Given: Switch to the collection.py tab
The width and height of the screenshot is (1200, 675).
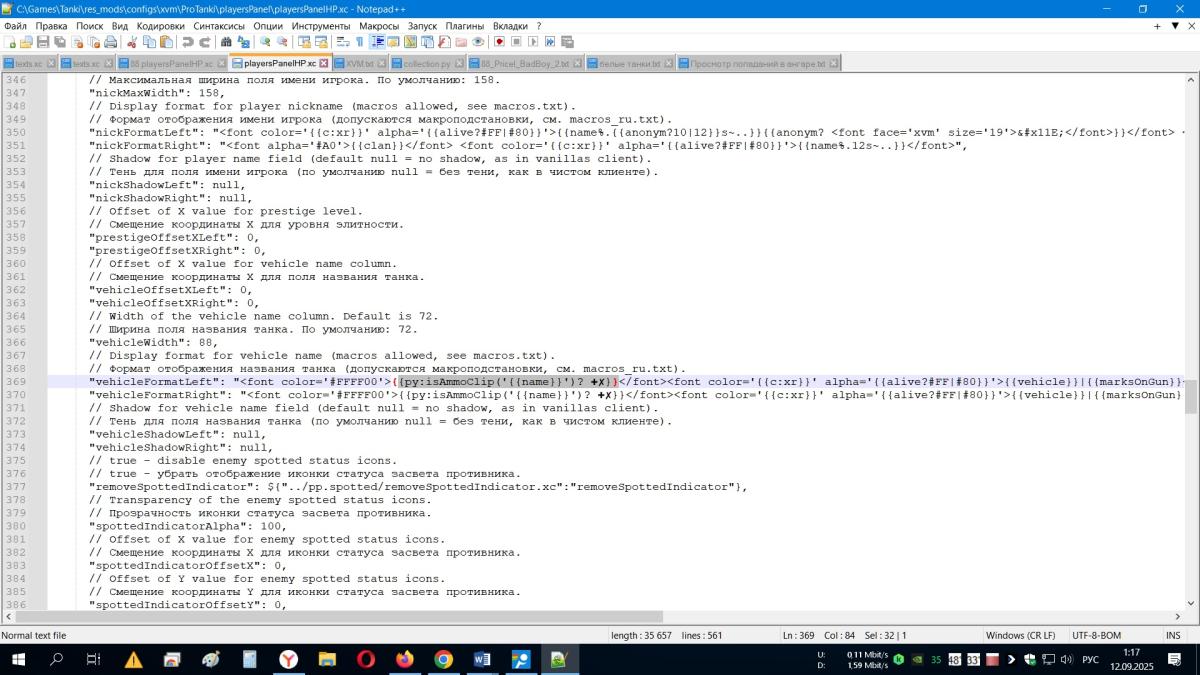Looking at the screenshot, I should (426, 63).
